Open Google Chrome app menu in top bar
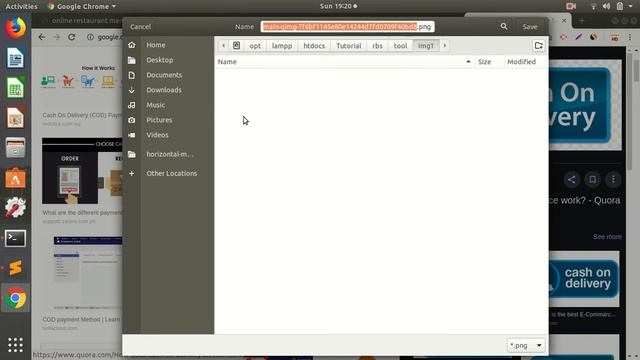Screen dimensions: 640x360 tap(82, 6)
